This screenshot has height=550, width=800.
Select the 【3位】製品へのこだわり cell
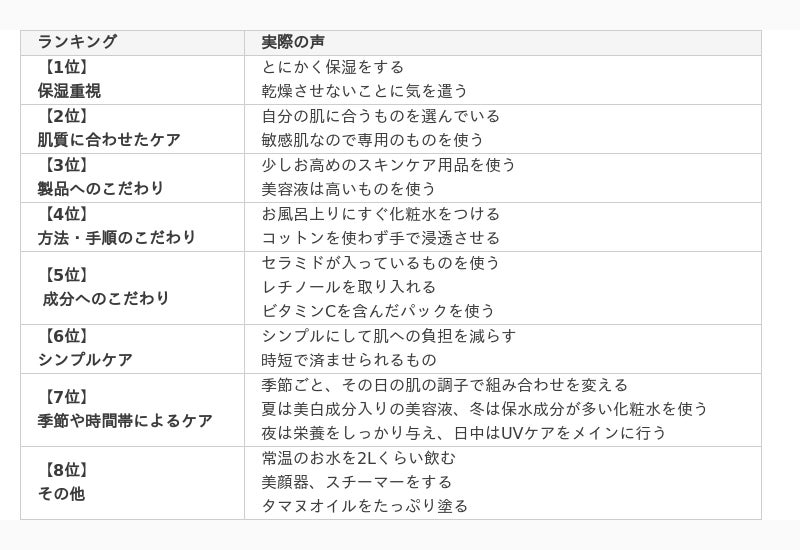point(132,178)
